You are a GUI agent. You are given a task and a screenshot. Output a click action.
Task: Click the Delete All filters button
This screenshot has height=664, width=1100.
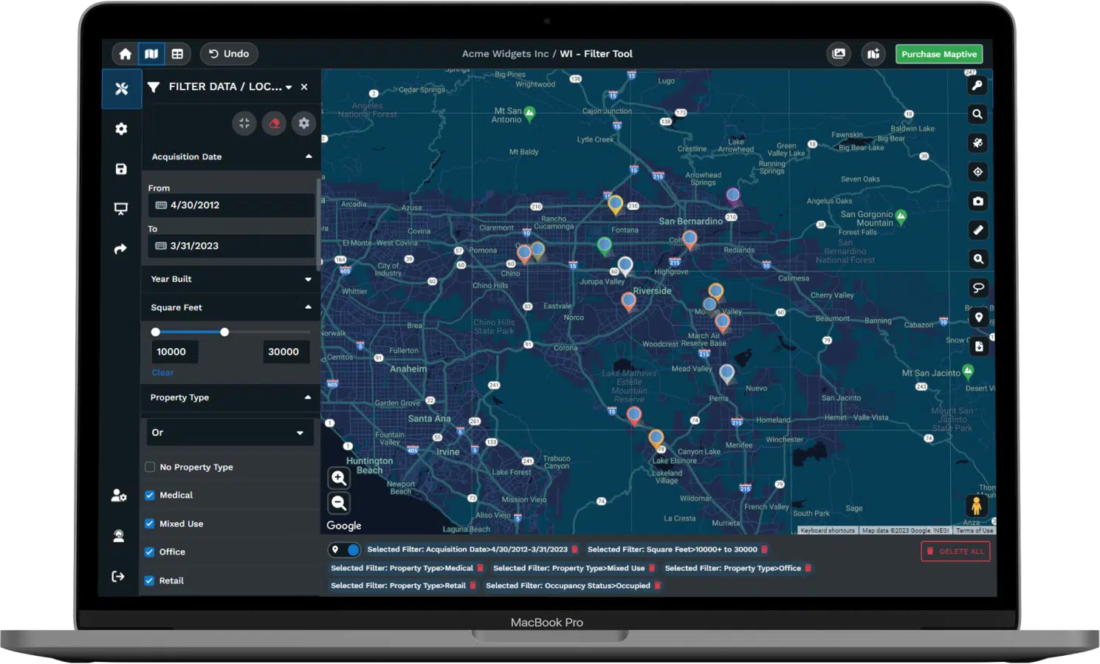pyautogui.click(x=955, y=551)
